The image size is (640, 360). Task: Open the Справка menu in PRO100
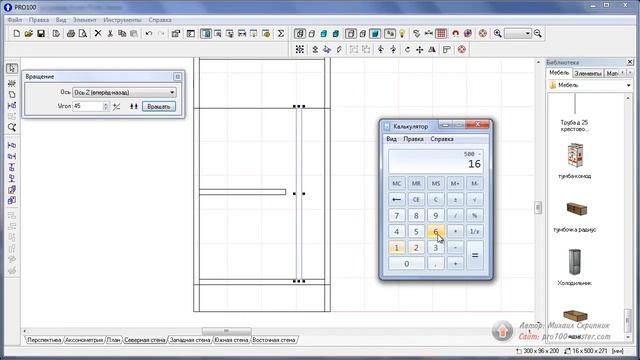(x=160, y=20)
